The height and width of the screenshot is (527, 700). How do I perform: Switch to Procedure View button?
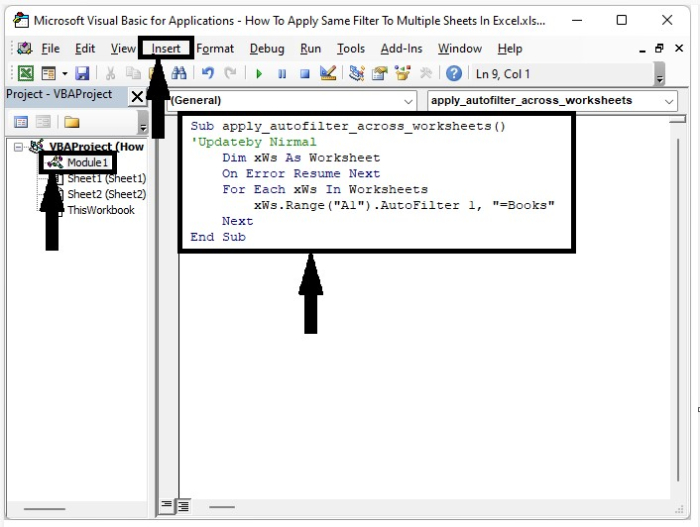(x=166, y=505)
